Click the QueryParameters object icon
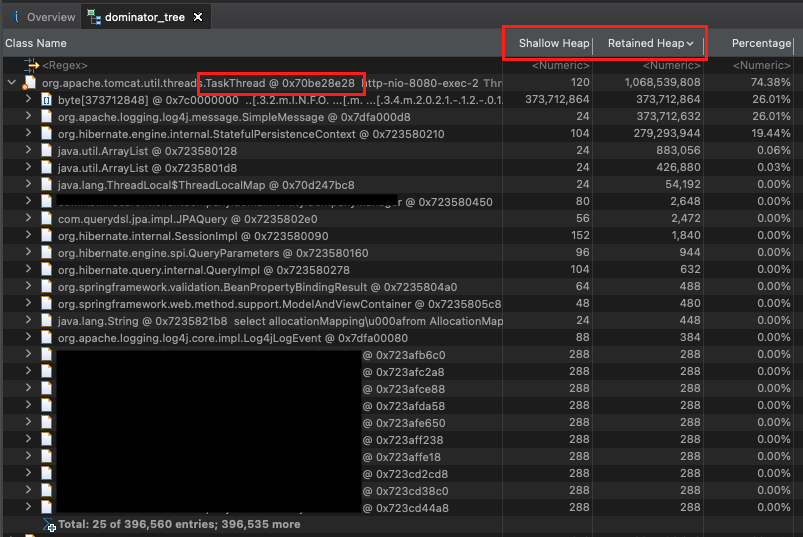Viewport: 803px width, 537px height. tap(47, 252)
